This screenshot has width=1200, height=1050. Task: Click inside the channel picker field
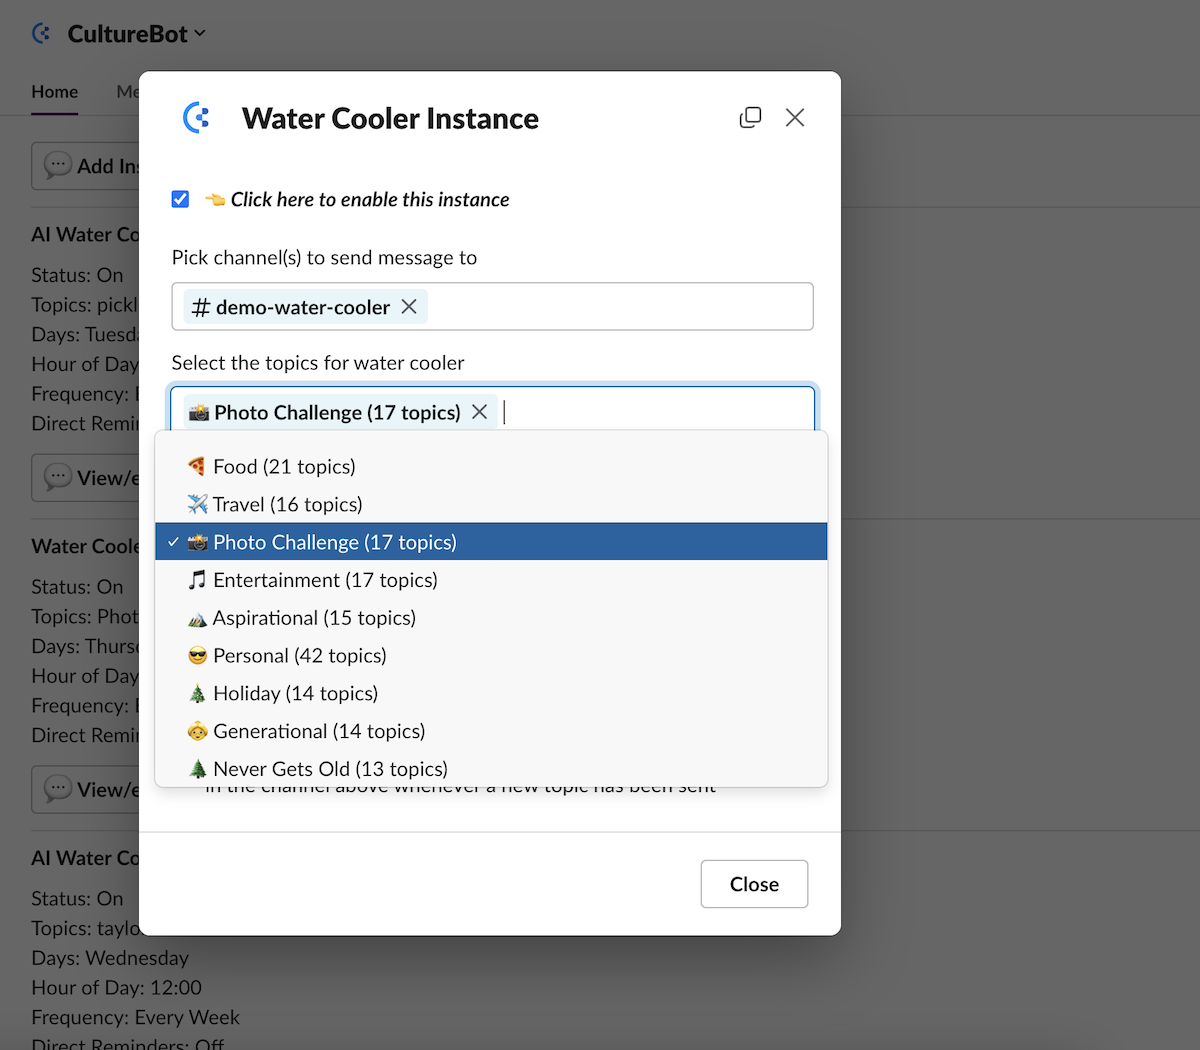tap(492, 306)
